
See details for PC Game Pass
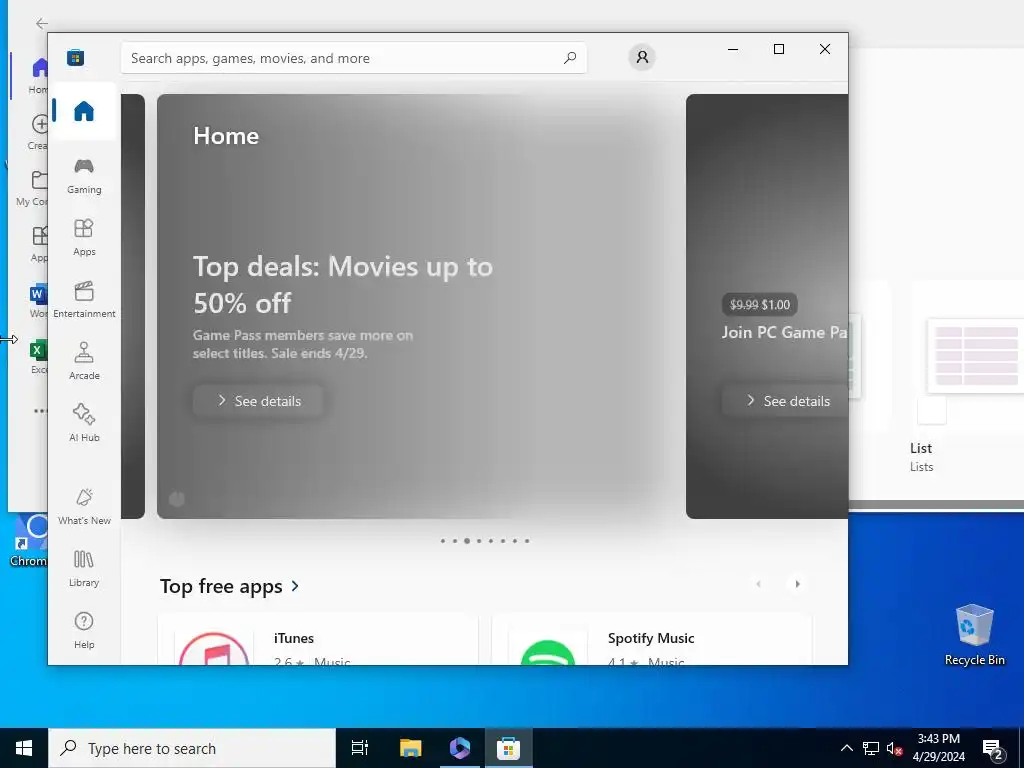point(785,401)
